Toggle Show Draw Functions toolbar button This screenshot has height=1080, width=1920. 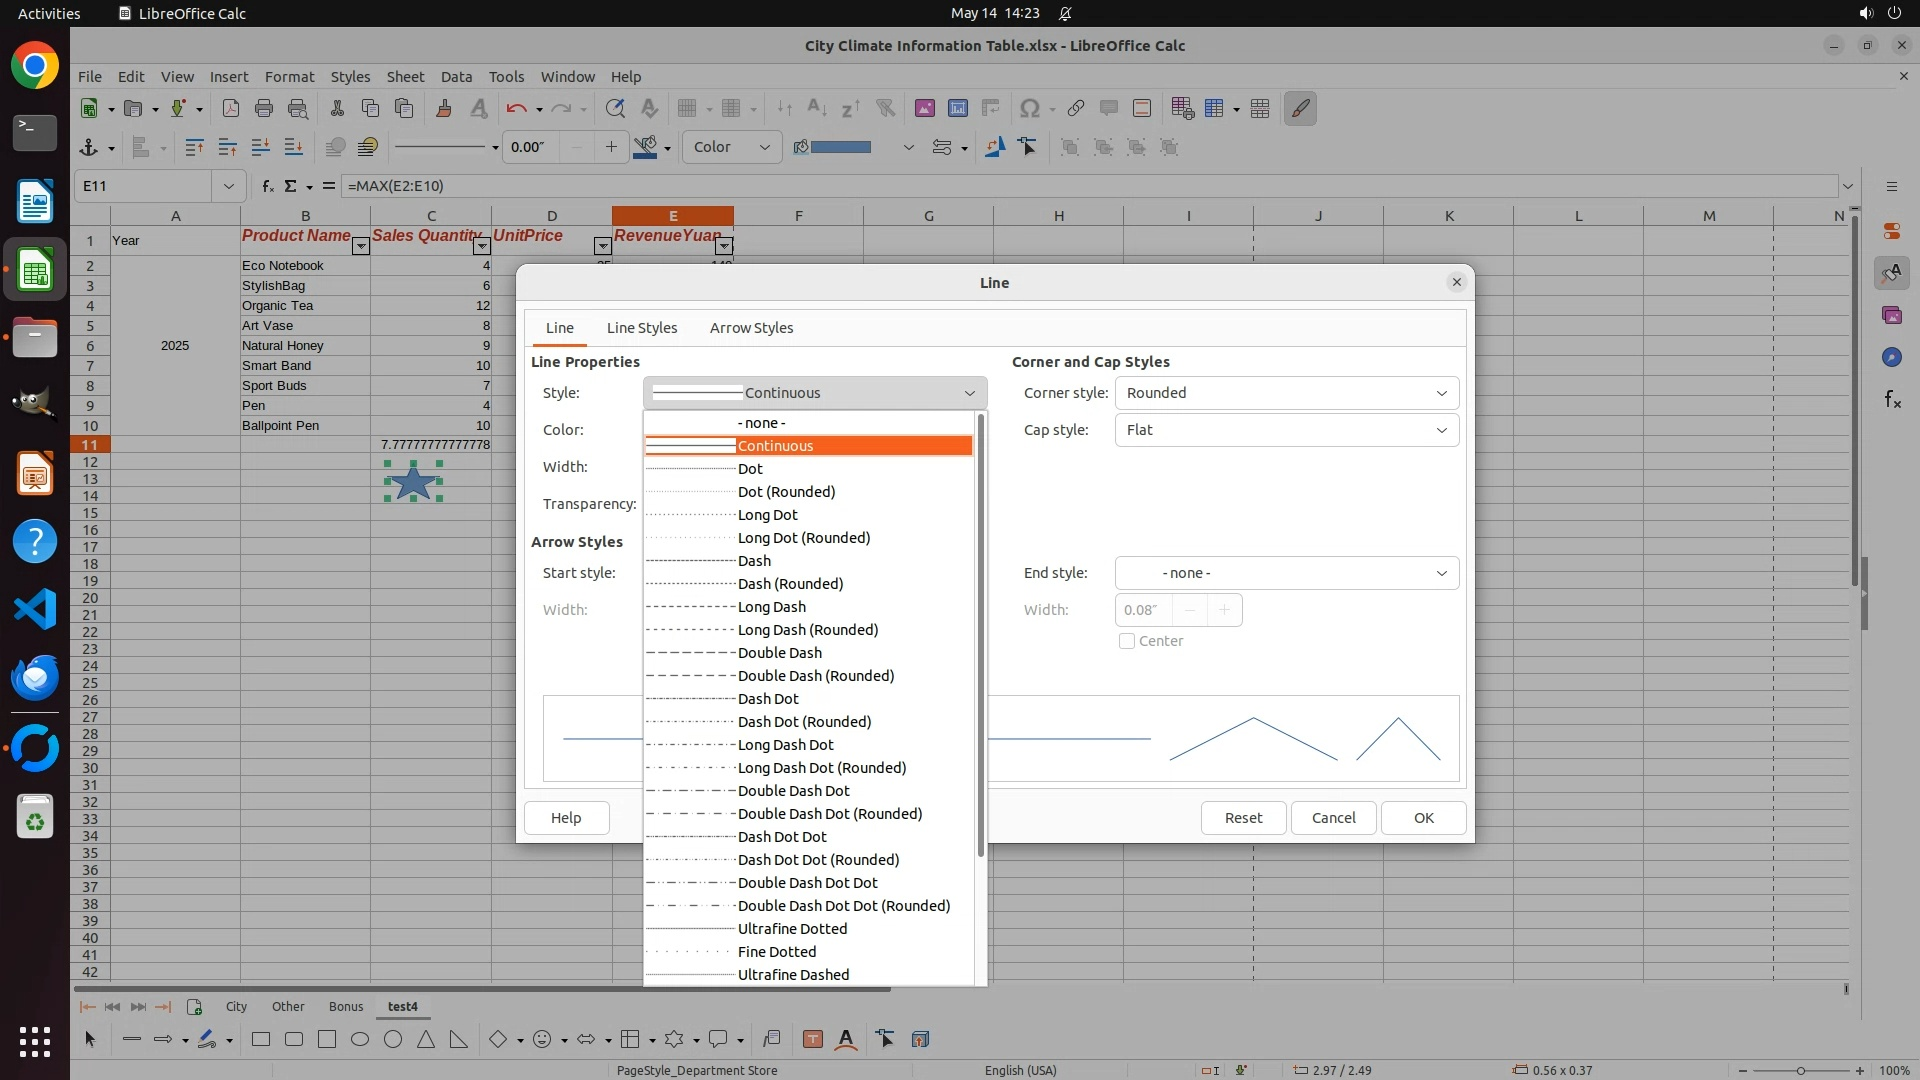(x=1300, y=109)
